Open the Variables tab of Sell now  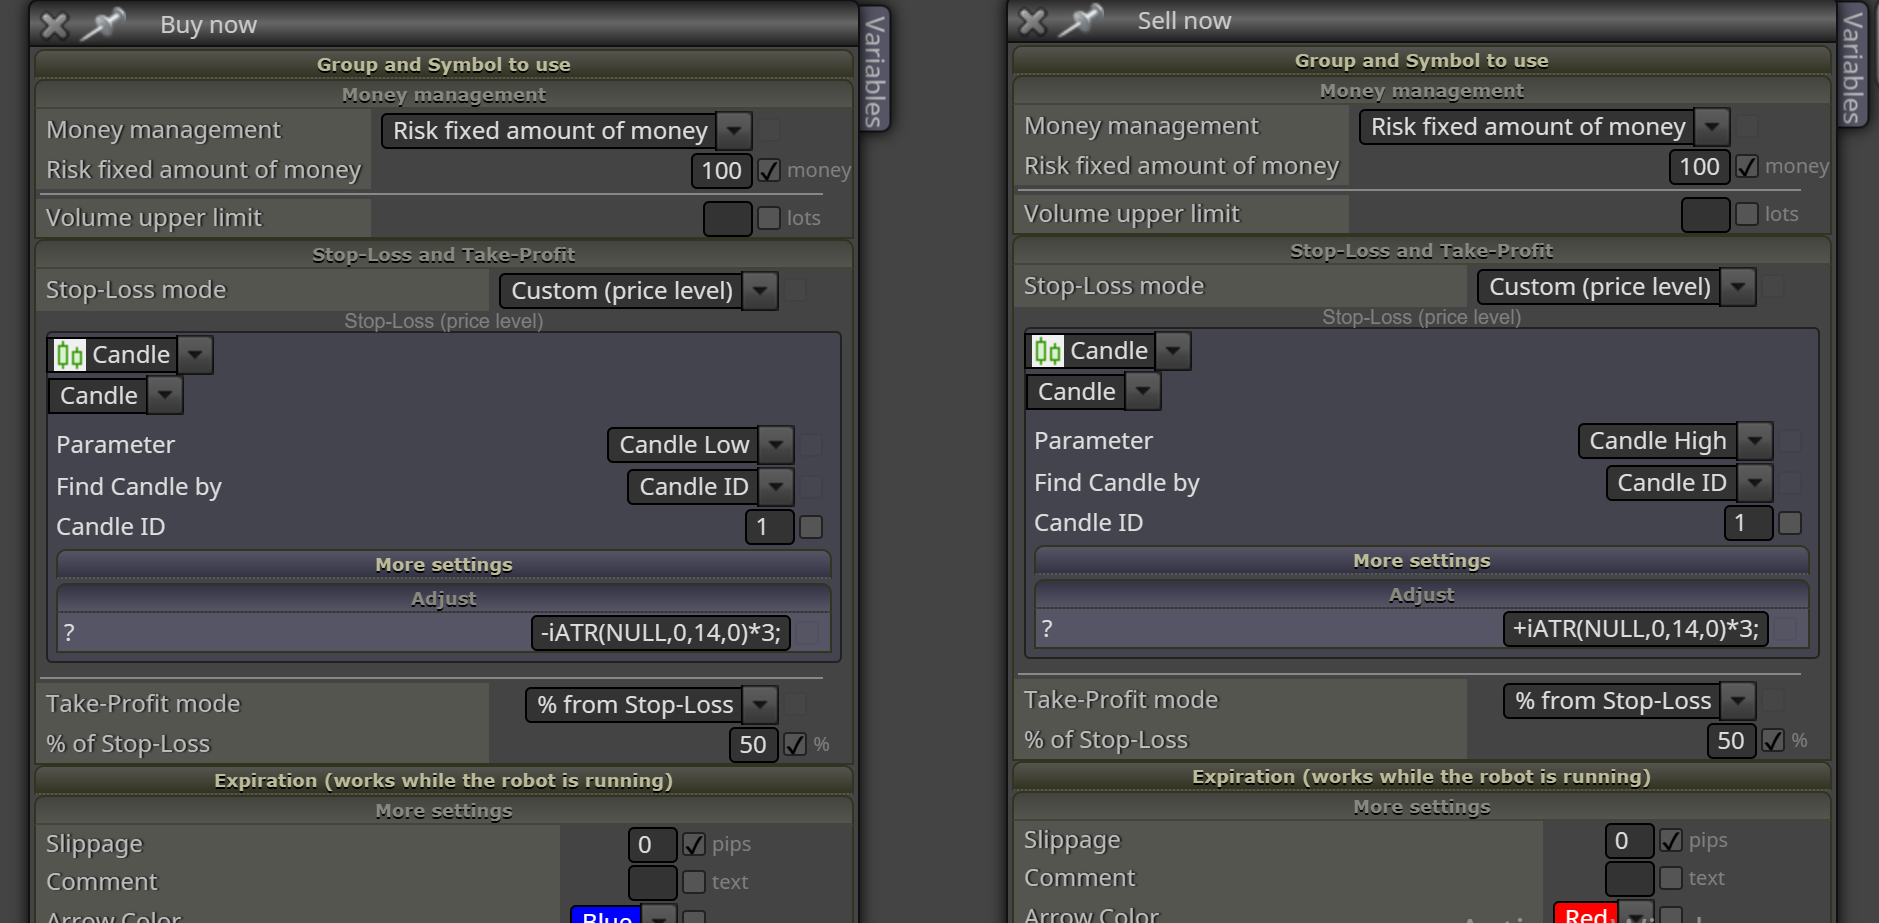pyautogui.click(x=1853, y=66)
